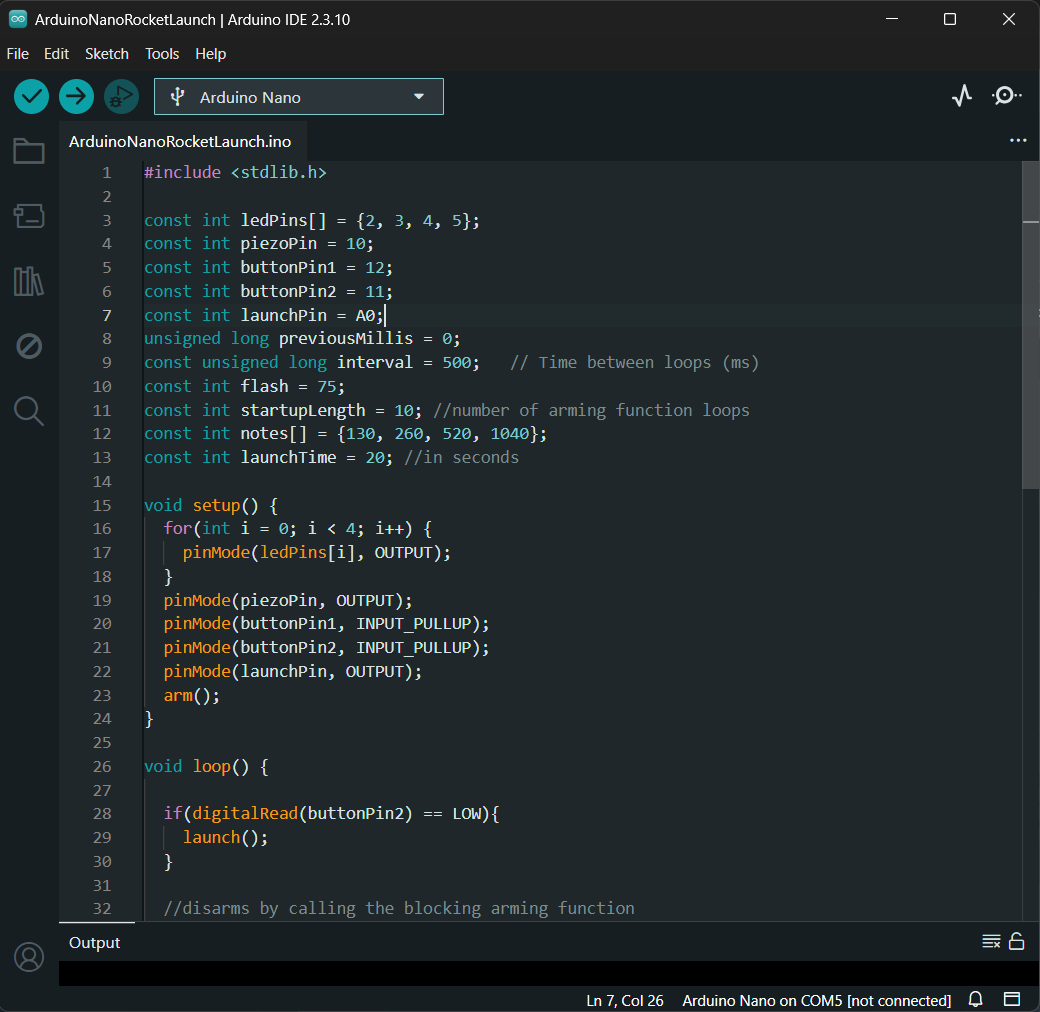The width and height of the screenshot is (1040, 1012).
Task: Click on 'void setup() {' line
Action: (x=211, y=505)
